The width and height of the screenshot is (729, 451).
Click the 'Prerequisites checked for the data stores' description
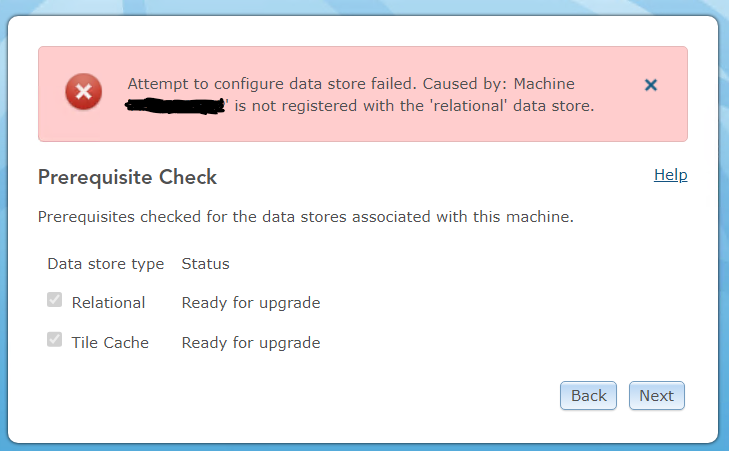click(305, 216)
